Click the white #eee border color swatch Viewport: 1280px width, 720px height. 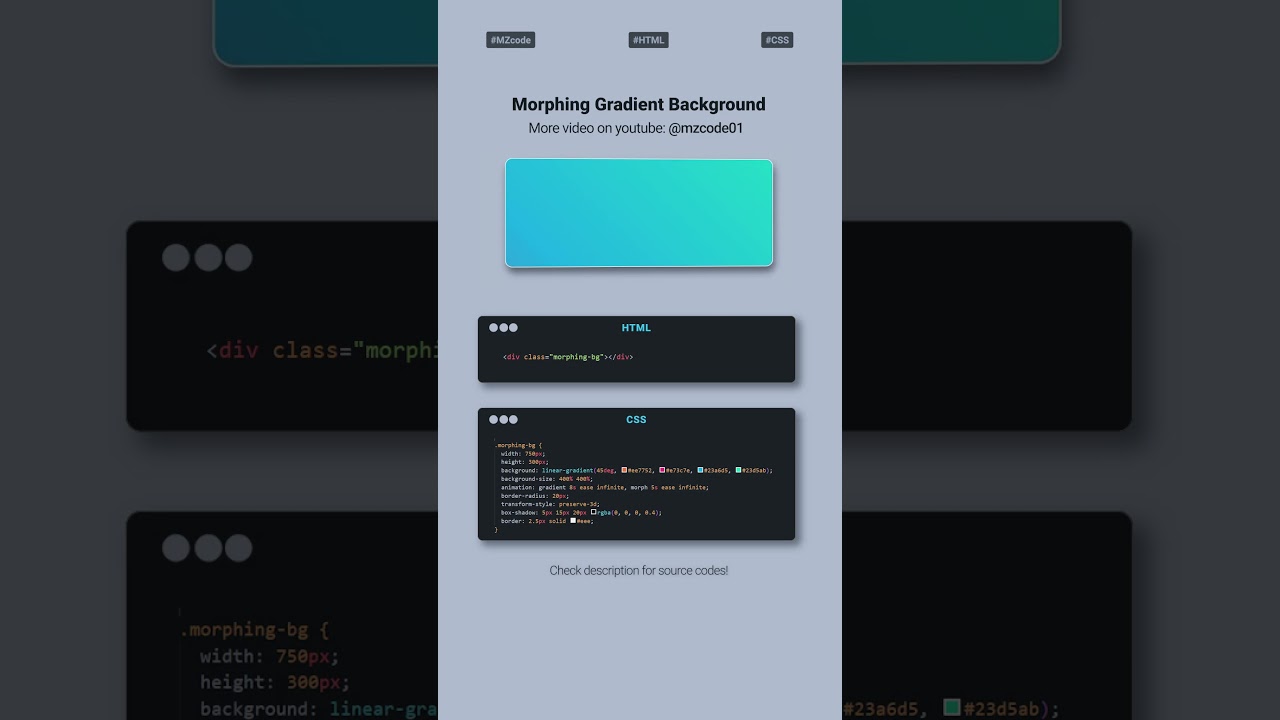tap(573, 520)
